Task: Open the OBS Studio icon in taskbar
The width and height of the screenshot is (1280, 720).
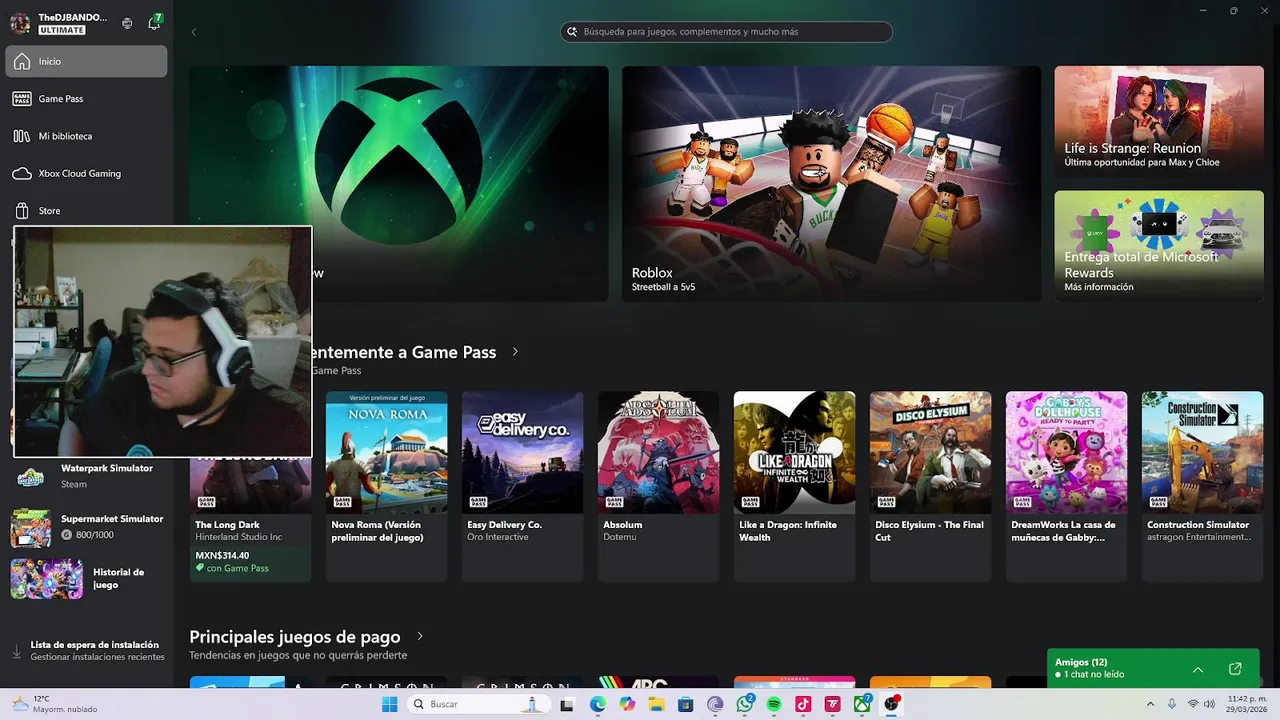Action: 892,704
